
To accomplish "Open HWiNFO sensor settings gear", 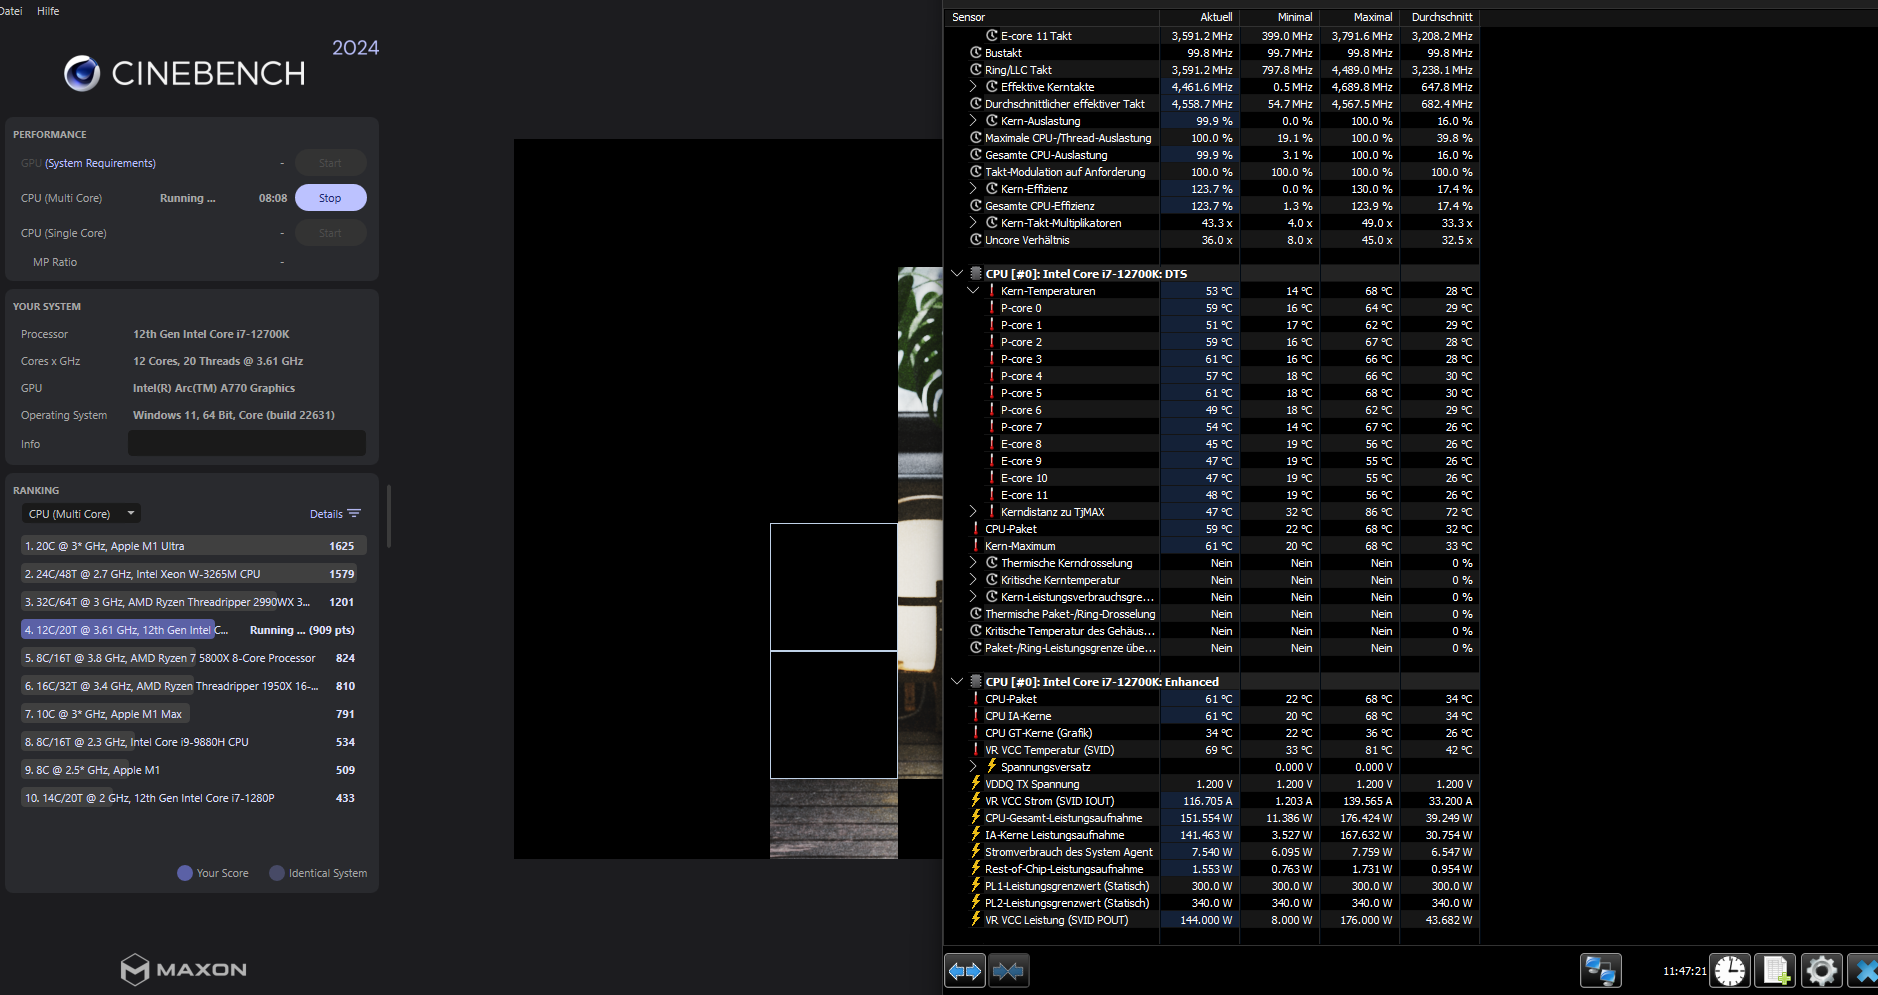I will (x=1821, y=970).
